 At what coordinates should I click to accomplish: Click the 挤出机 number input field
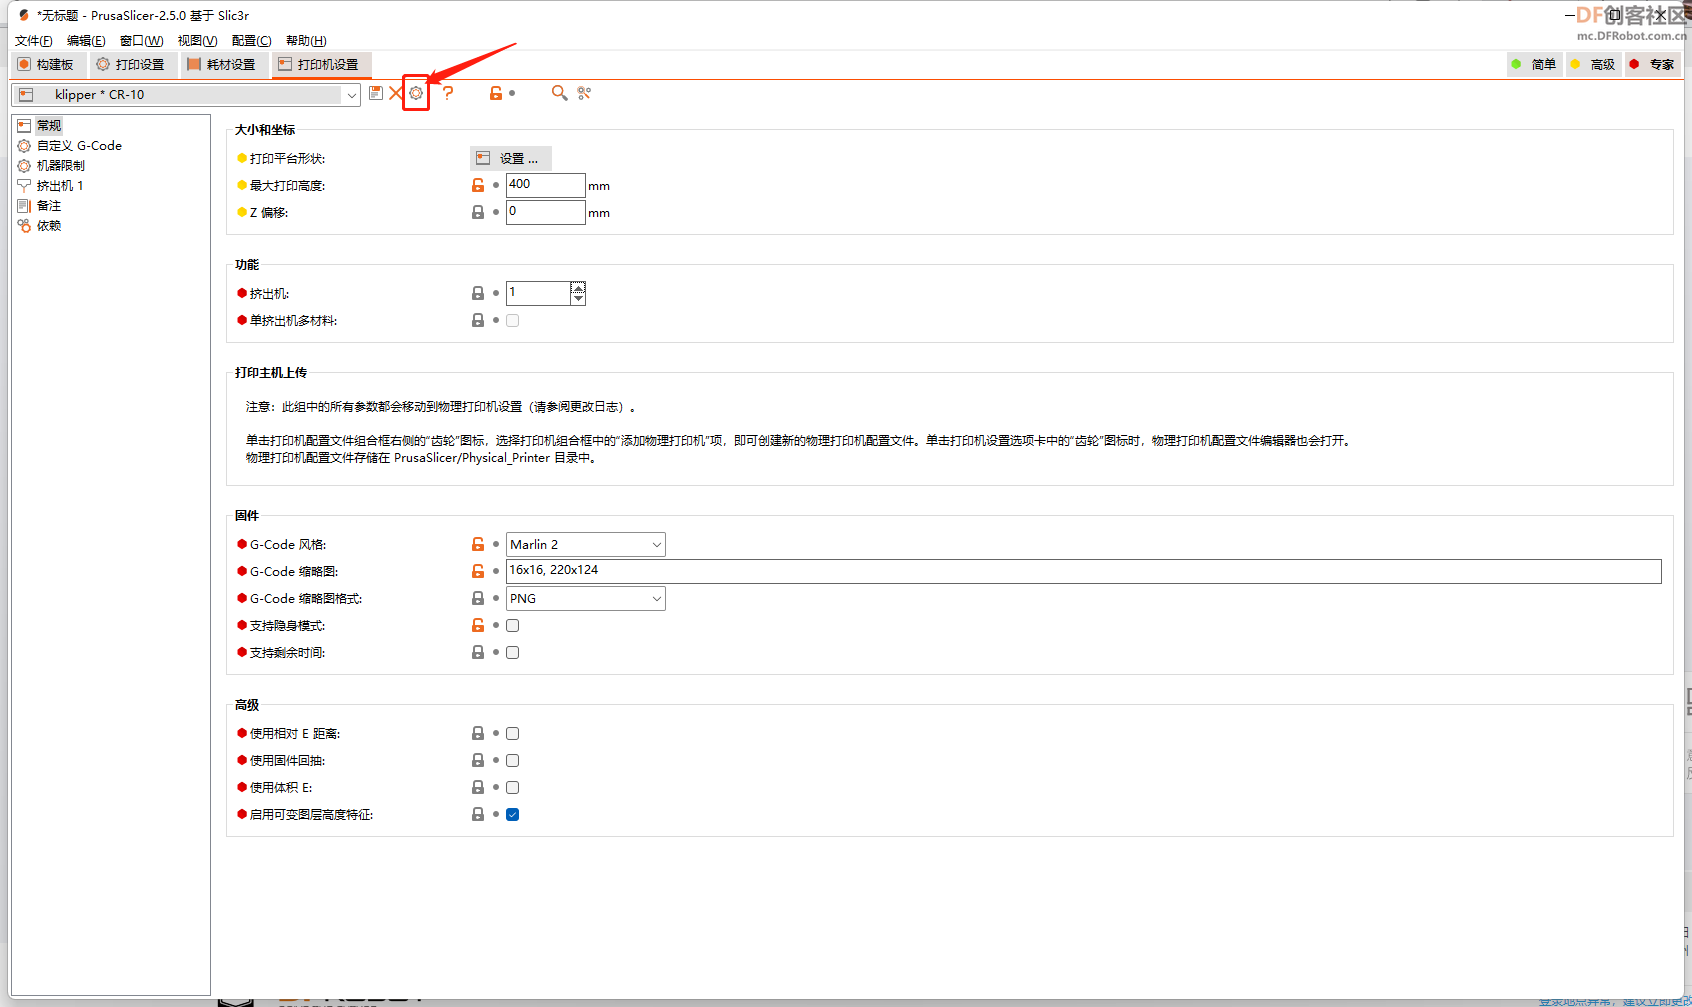pos(539,293)
